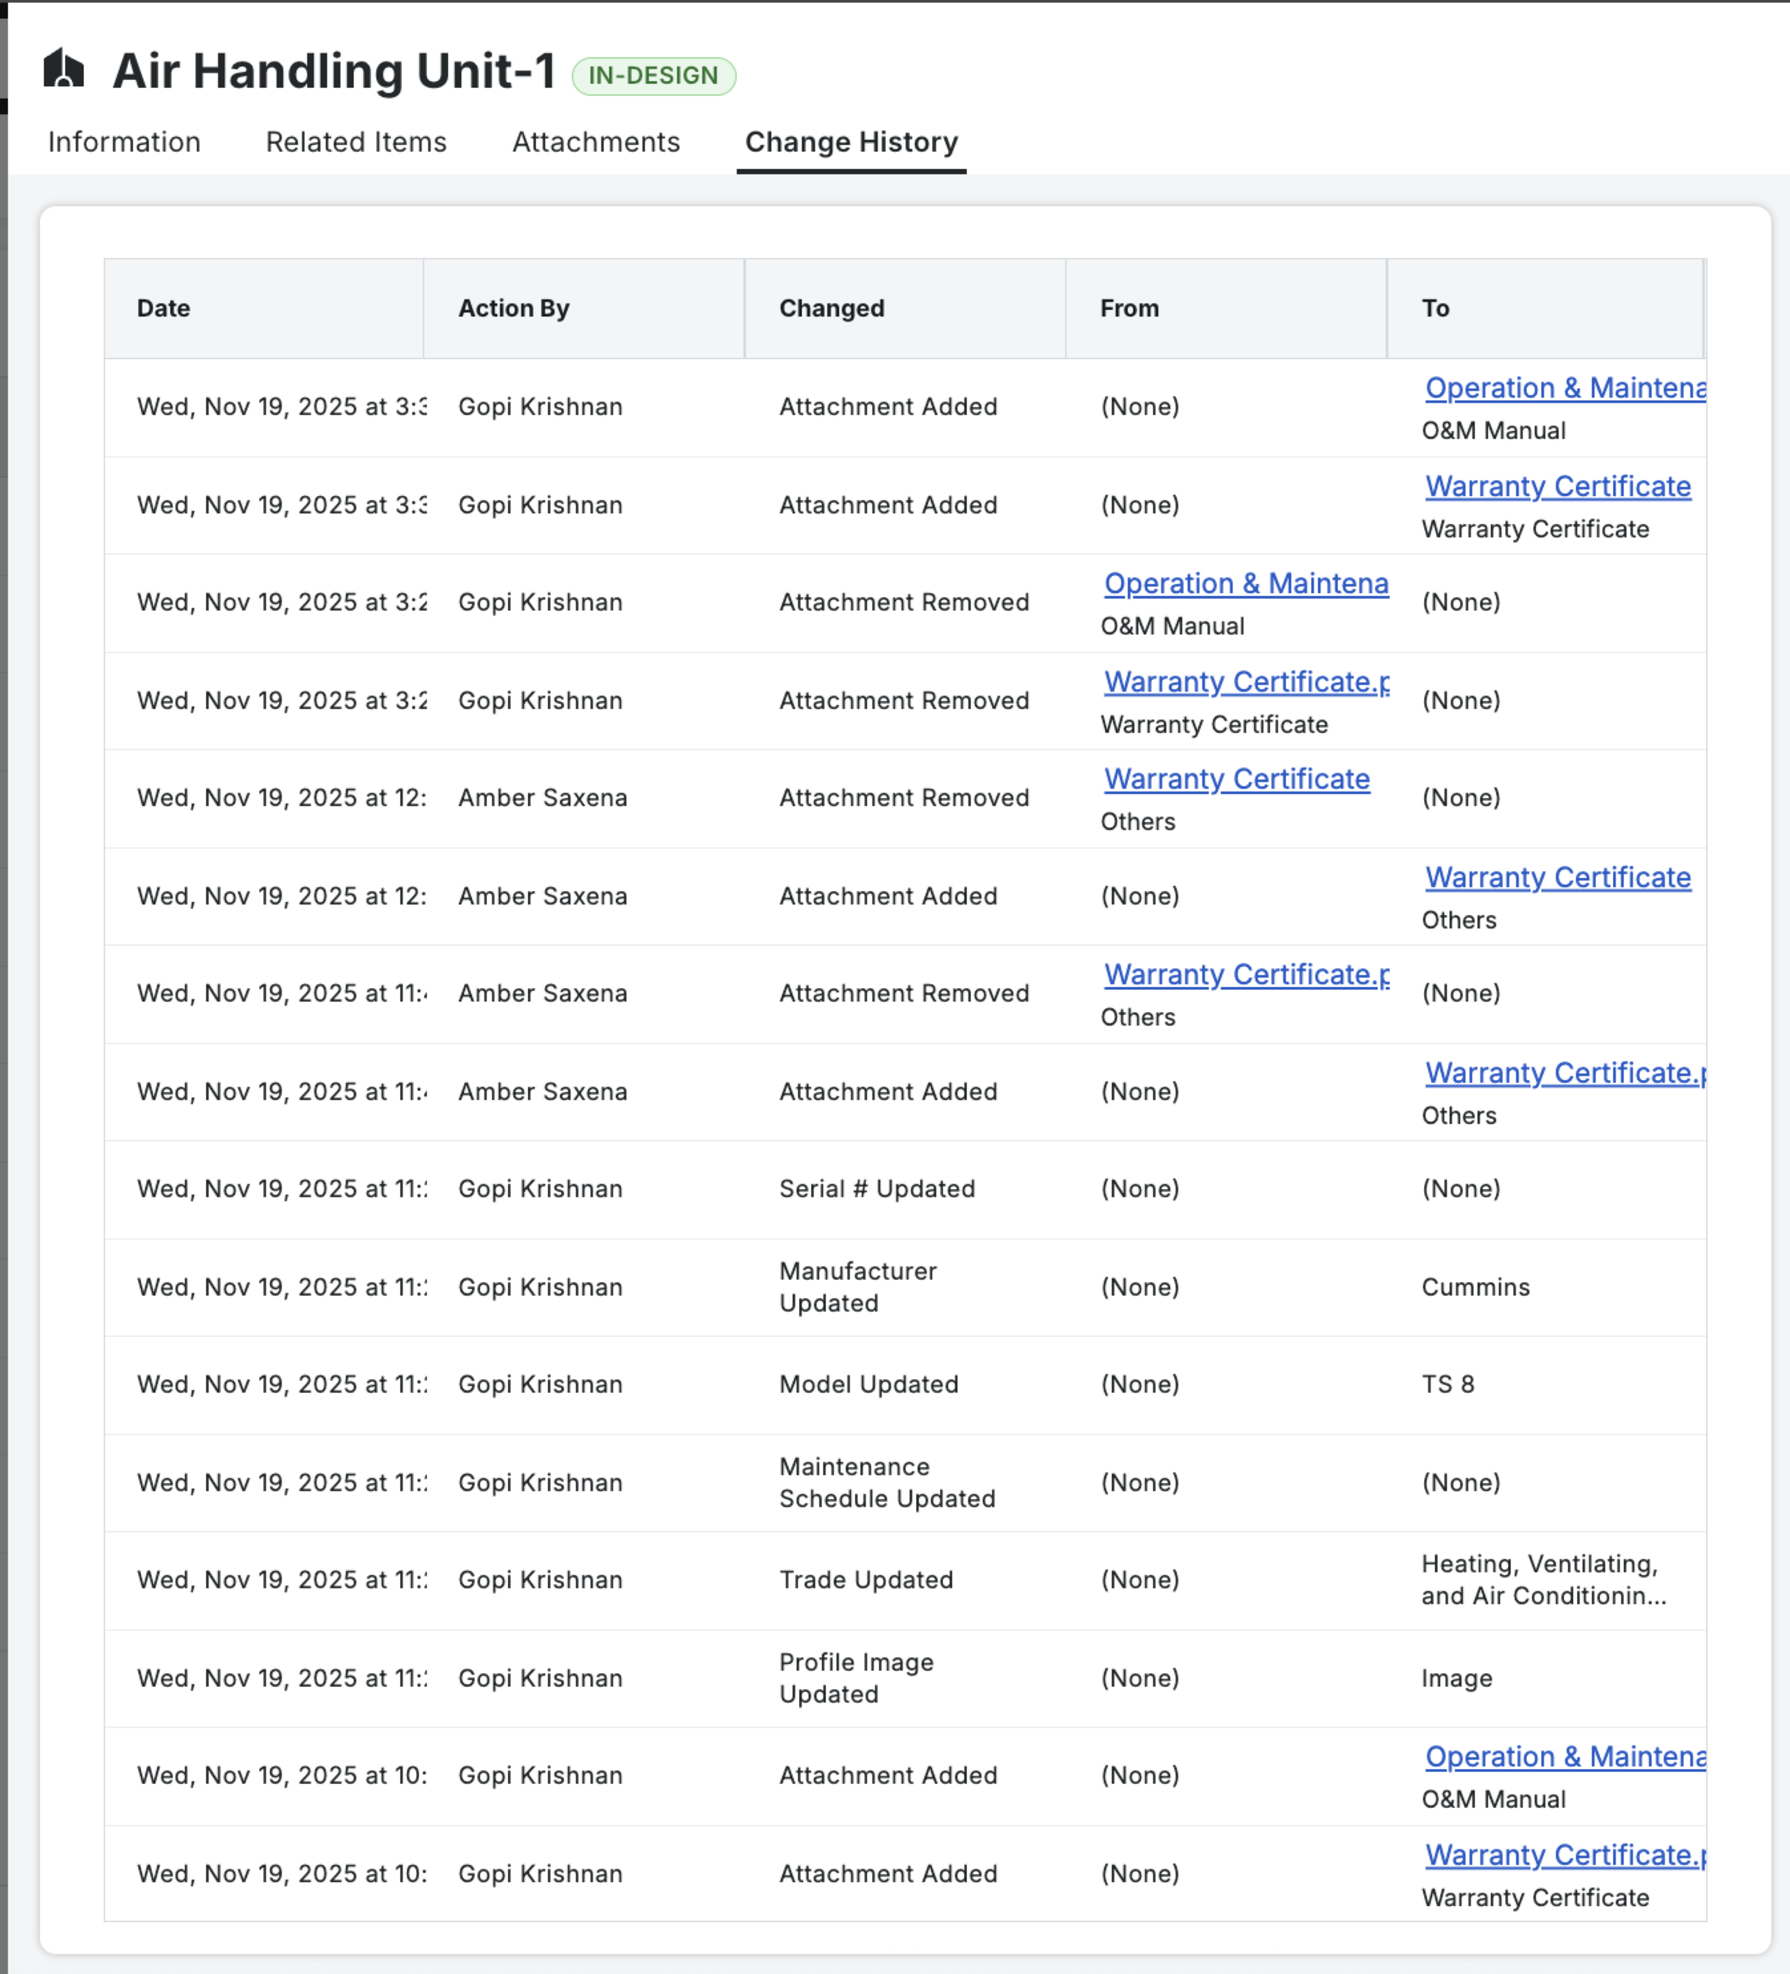Click the Profile Image Updated entry
Screen dimensions: 1790x1974
pos(856,1678)
